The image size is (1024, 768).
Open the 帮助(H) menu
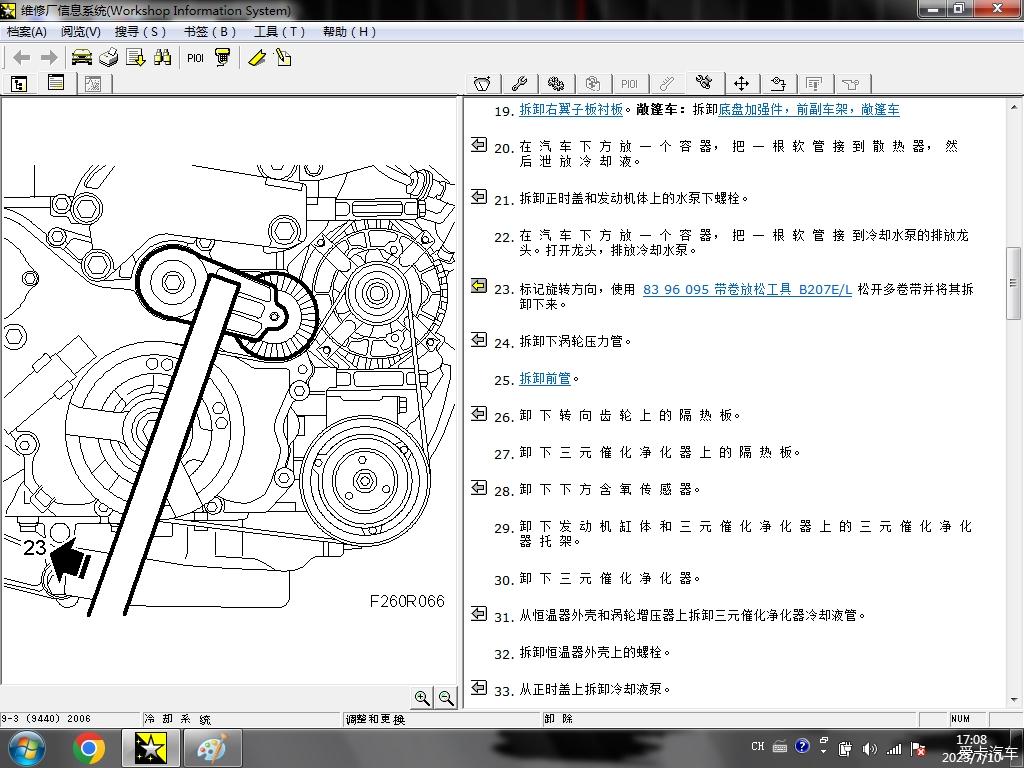pyautogui.click(x=349, y=31)
